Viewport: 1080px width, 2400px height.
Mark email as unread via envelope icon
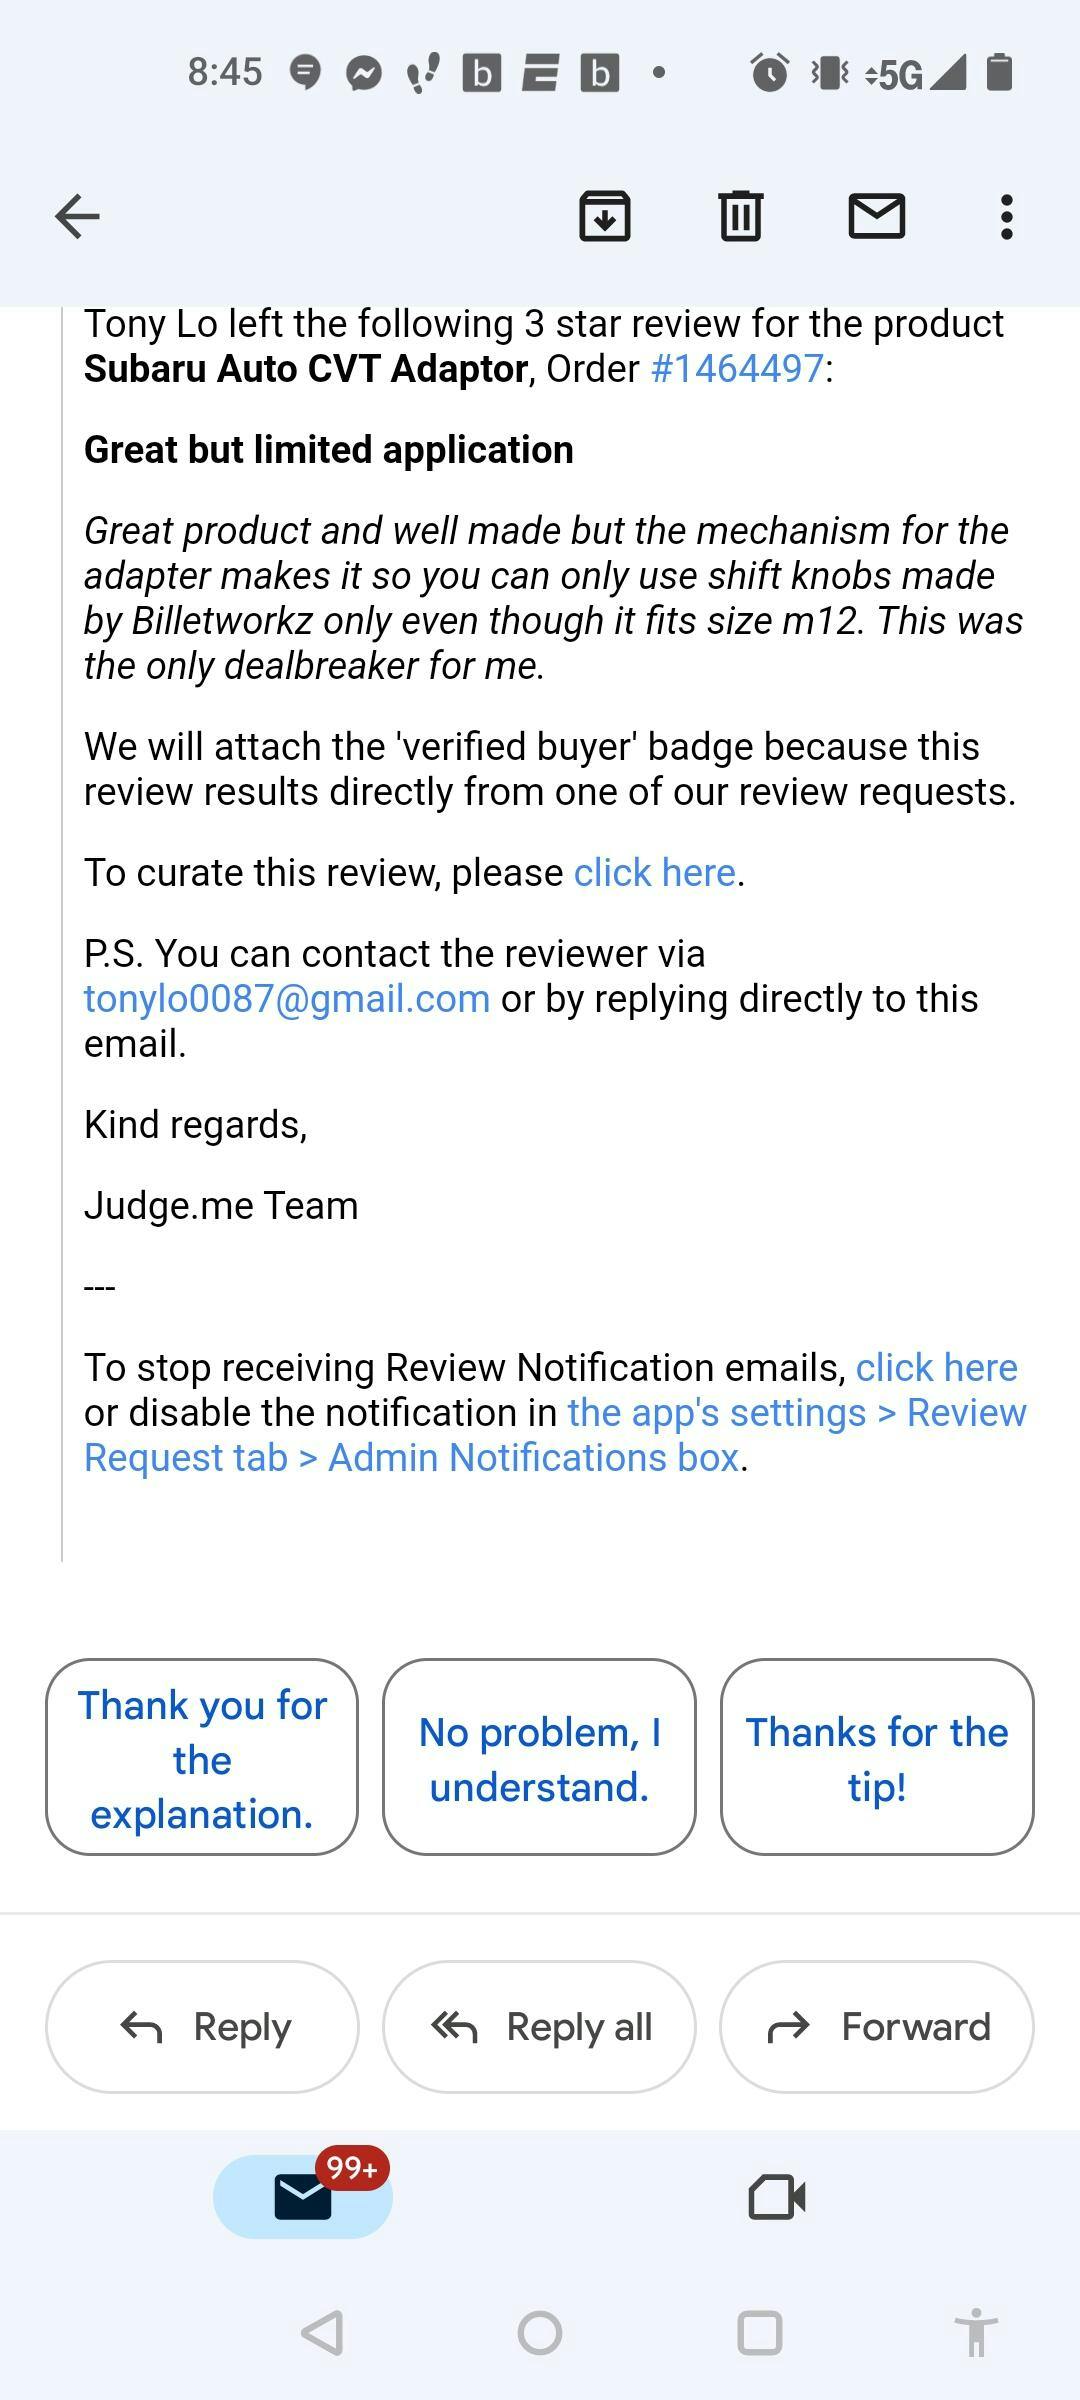coord(877,216)
